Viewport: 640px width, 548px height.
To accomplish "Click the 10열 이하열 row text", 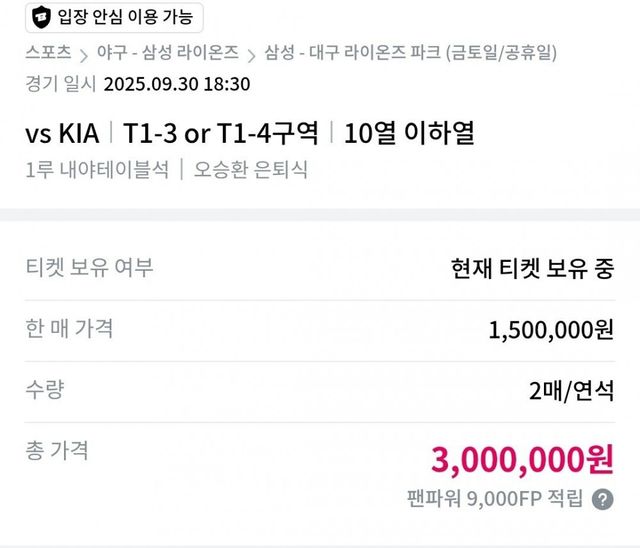I will tap(408, 132).
